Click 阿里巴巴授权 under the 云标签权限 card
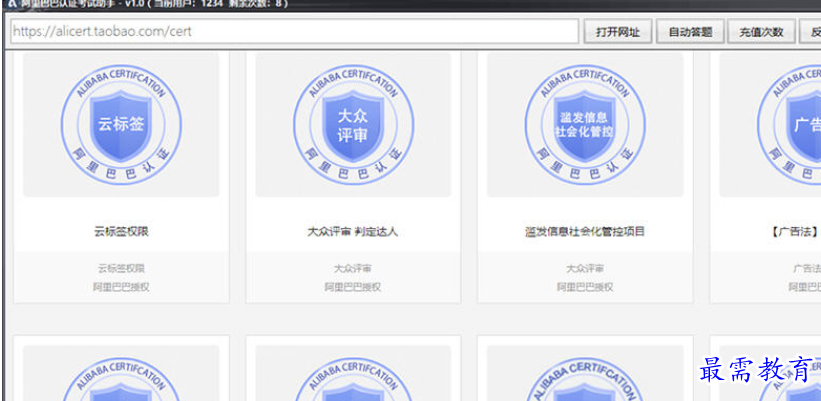Screen dimensions: 821x401 121,287
